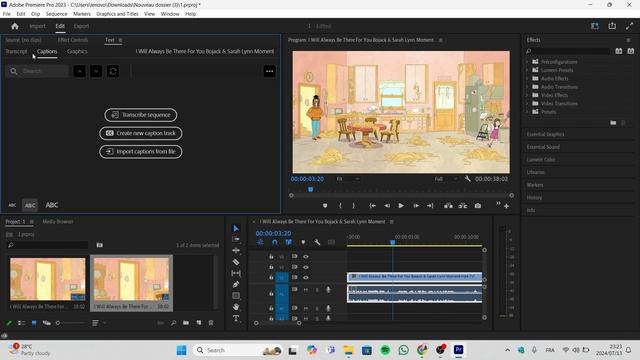Toggle the V1 track eye visibility

[306, 278]
